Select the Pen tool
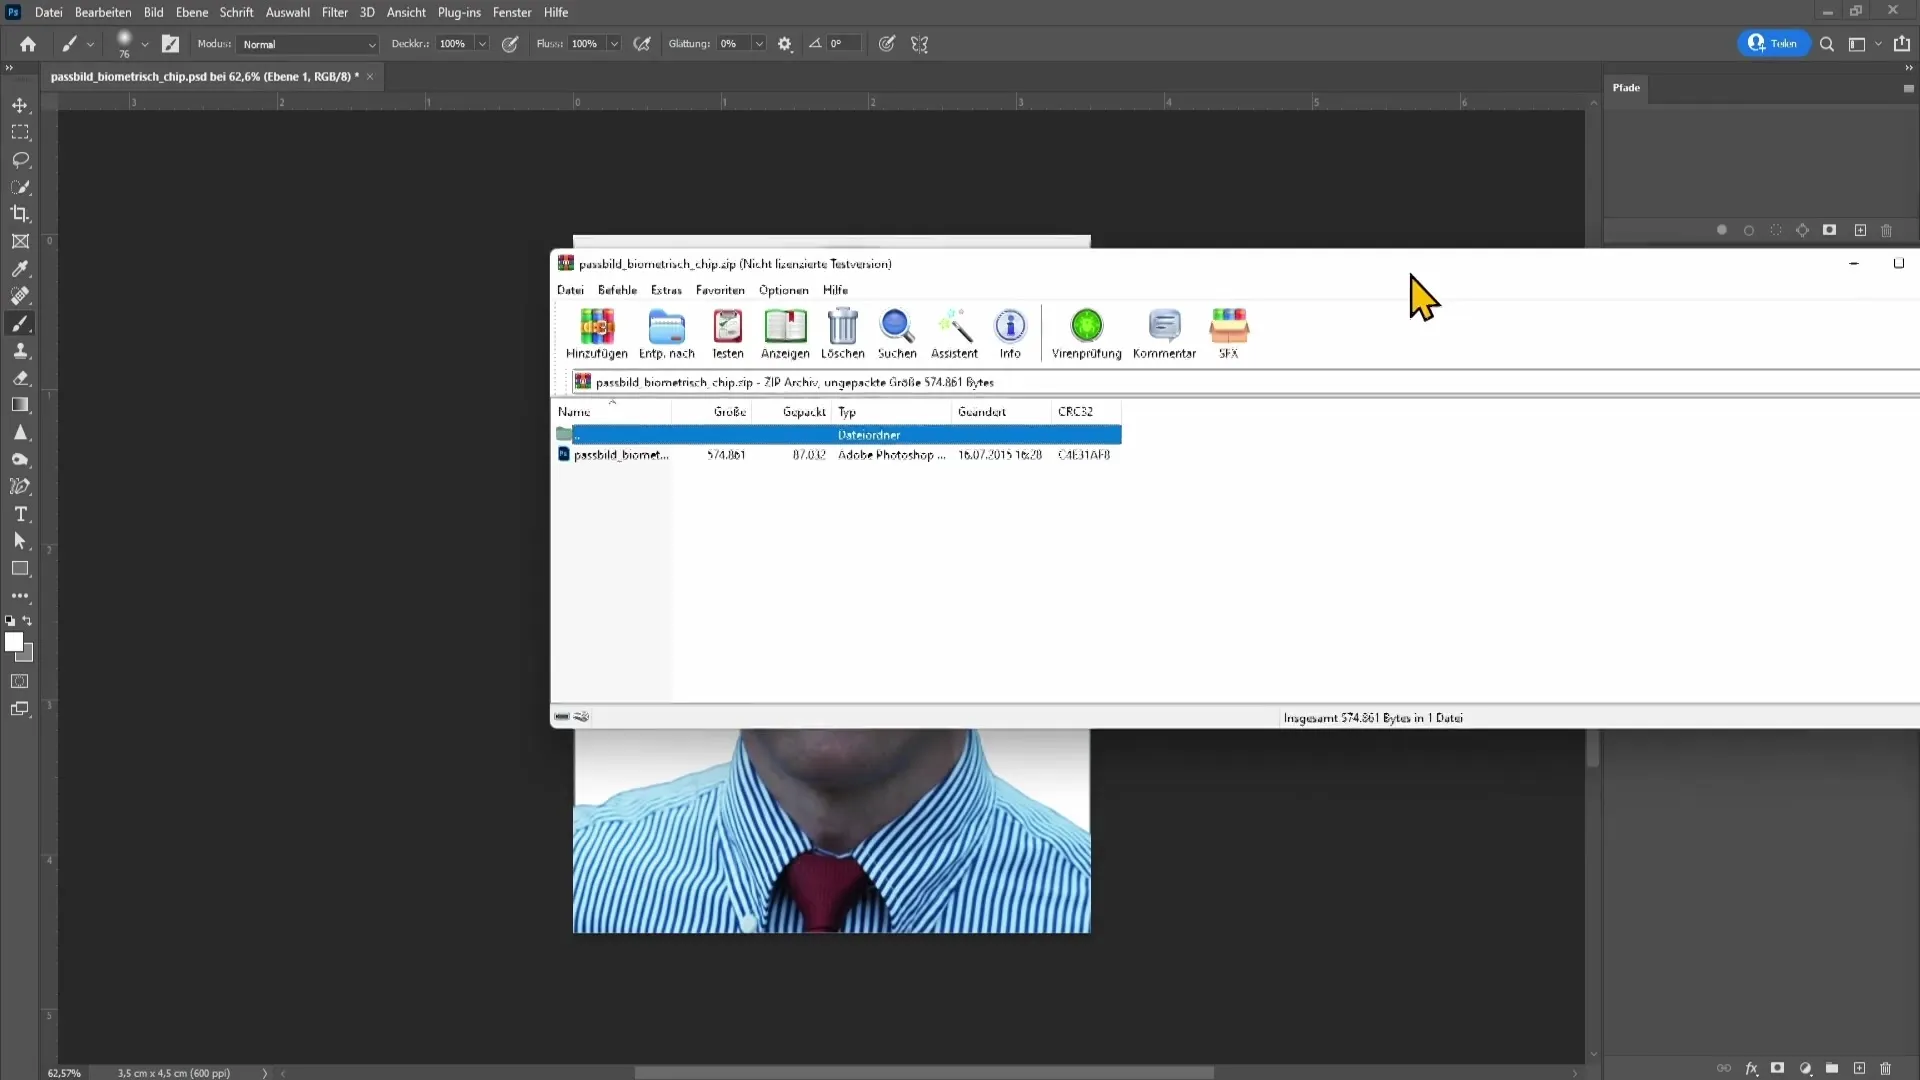 tap(20, 487)
